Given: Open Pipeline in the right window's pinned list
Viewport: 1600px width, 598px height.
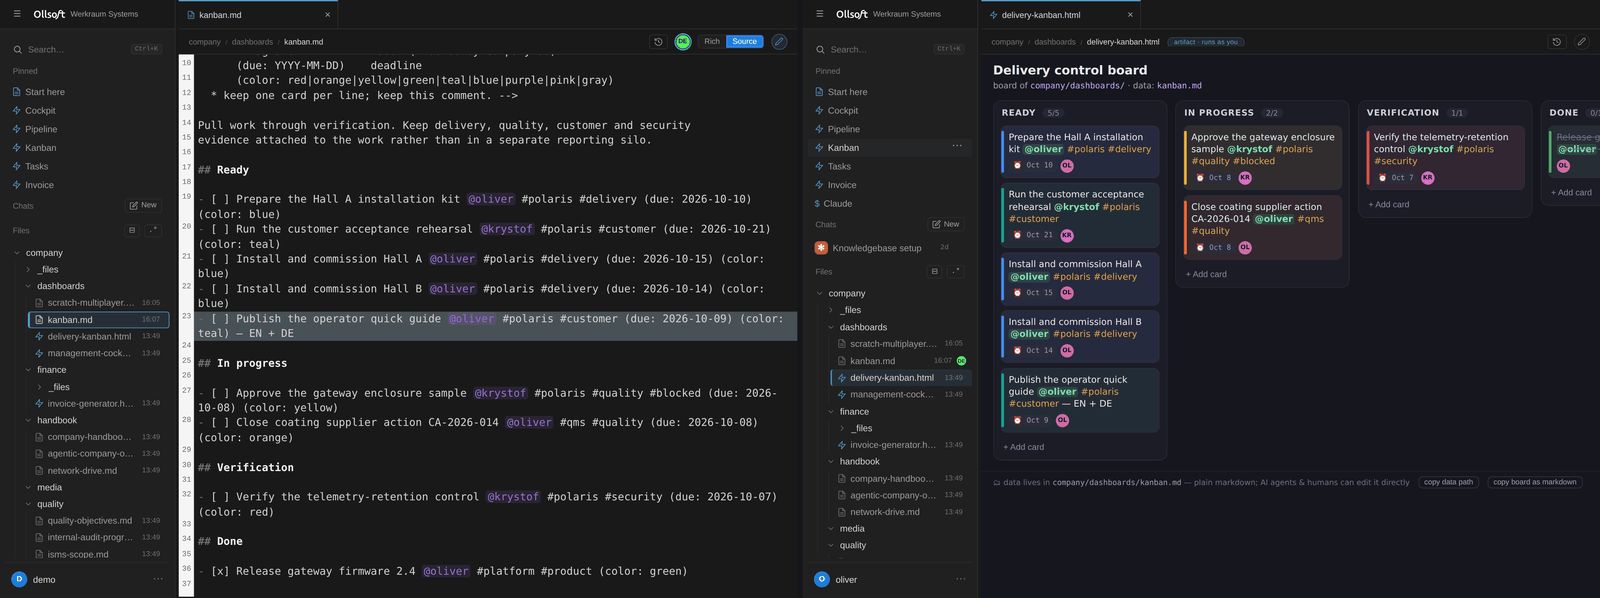Looking at the screenshot, I should [890, 129].
